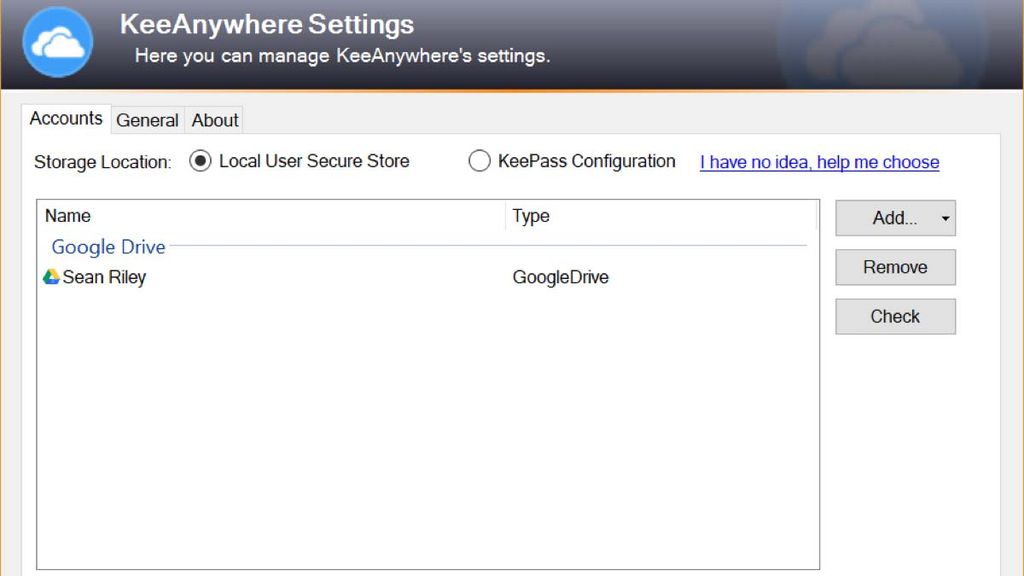The image size is (1024, 576).
Task: Open the 'I have no idea, help me choose' link
Action: tap(818, 162)
